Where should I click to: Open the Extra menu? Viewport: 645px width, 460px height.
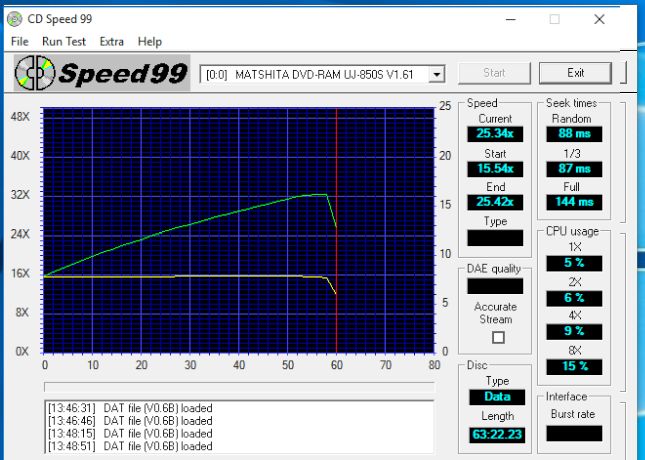tap(111, 42)
